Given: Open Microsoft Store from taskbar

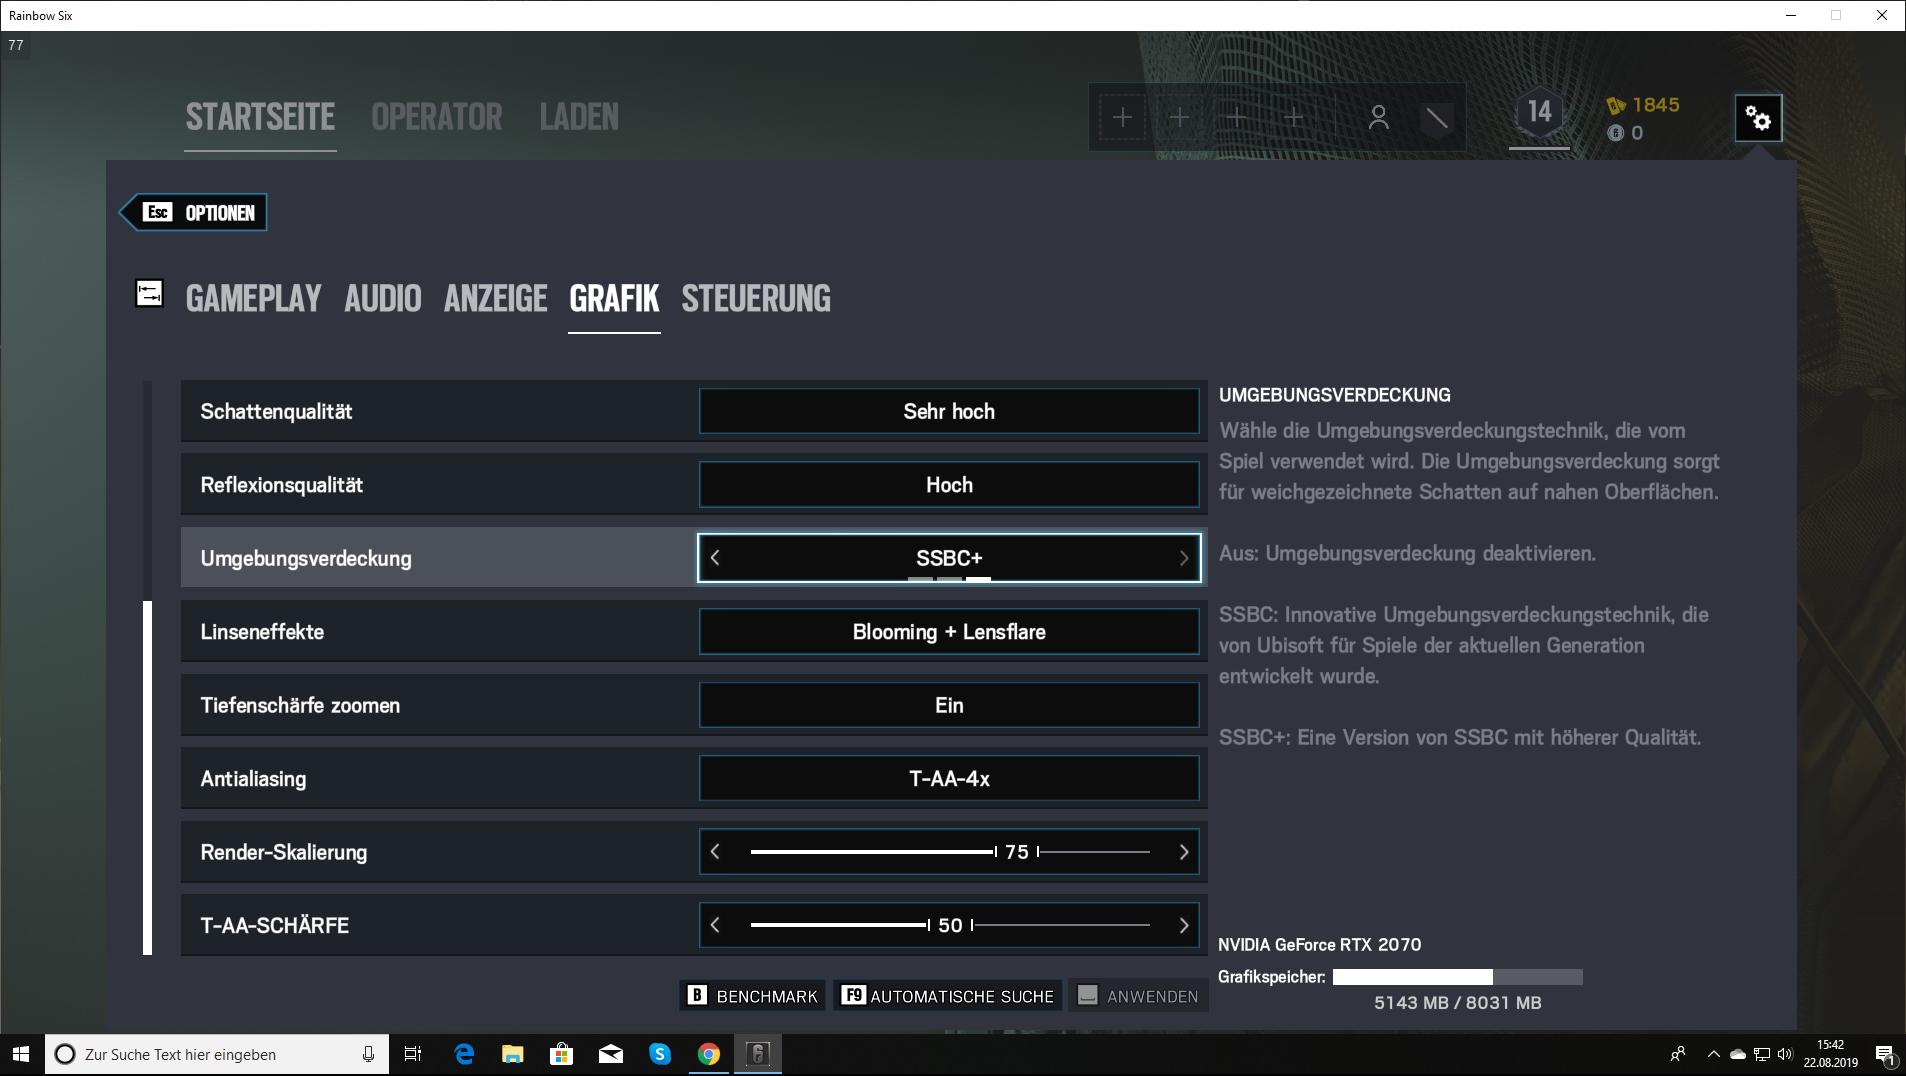Looking at the screenshot, I should click(562, 1054).
